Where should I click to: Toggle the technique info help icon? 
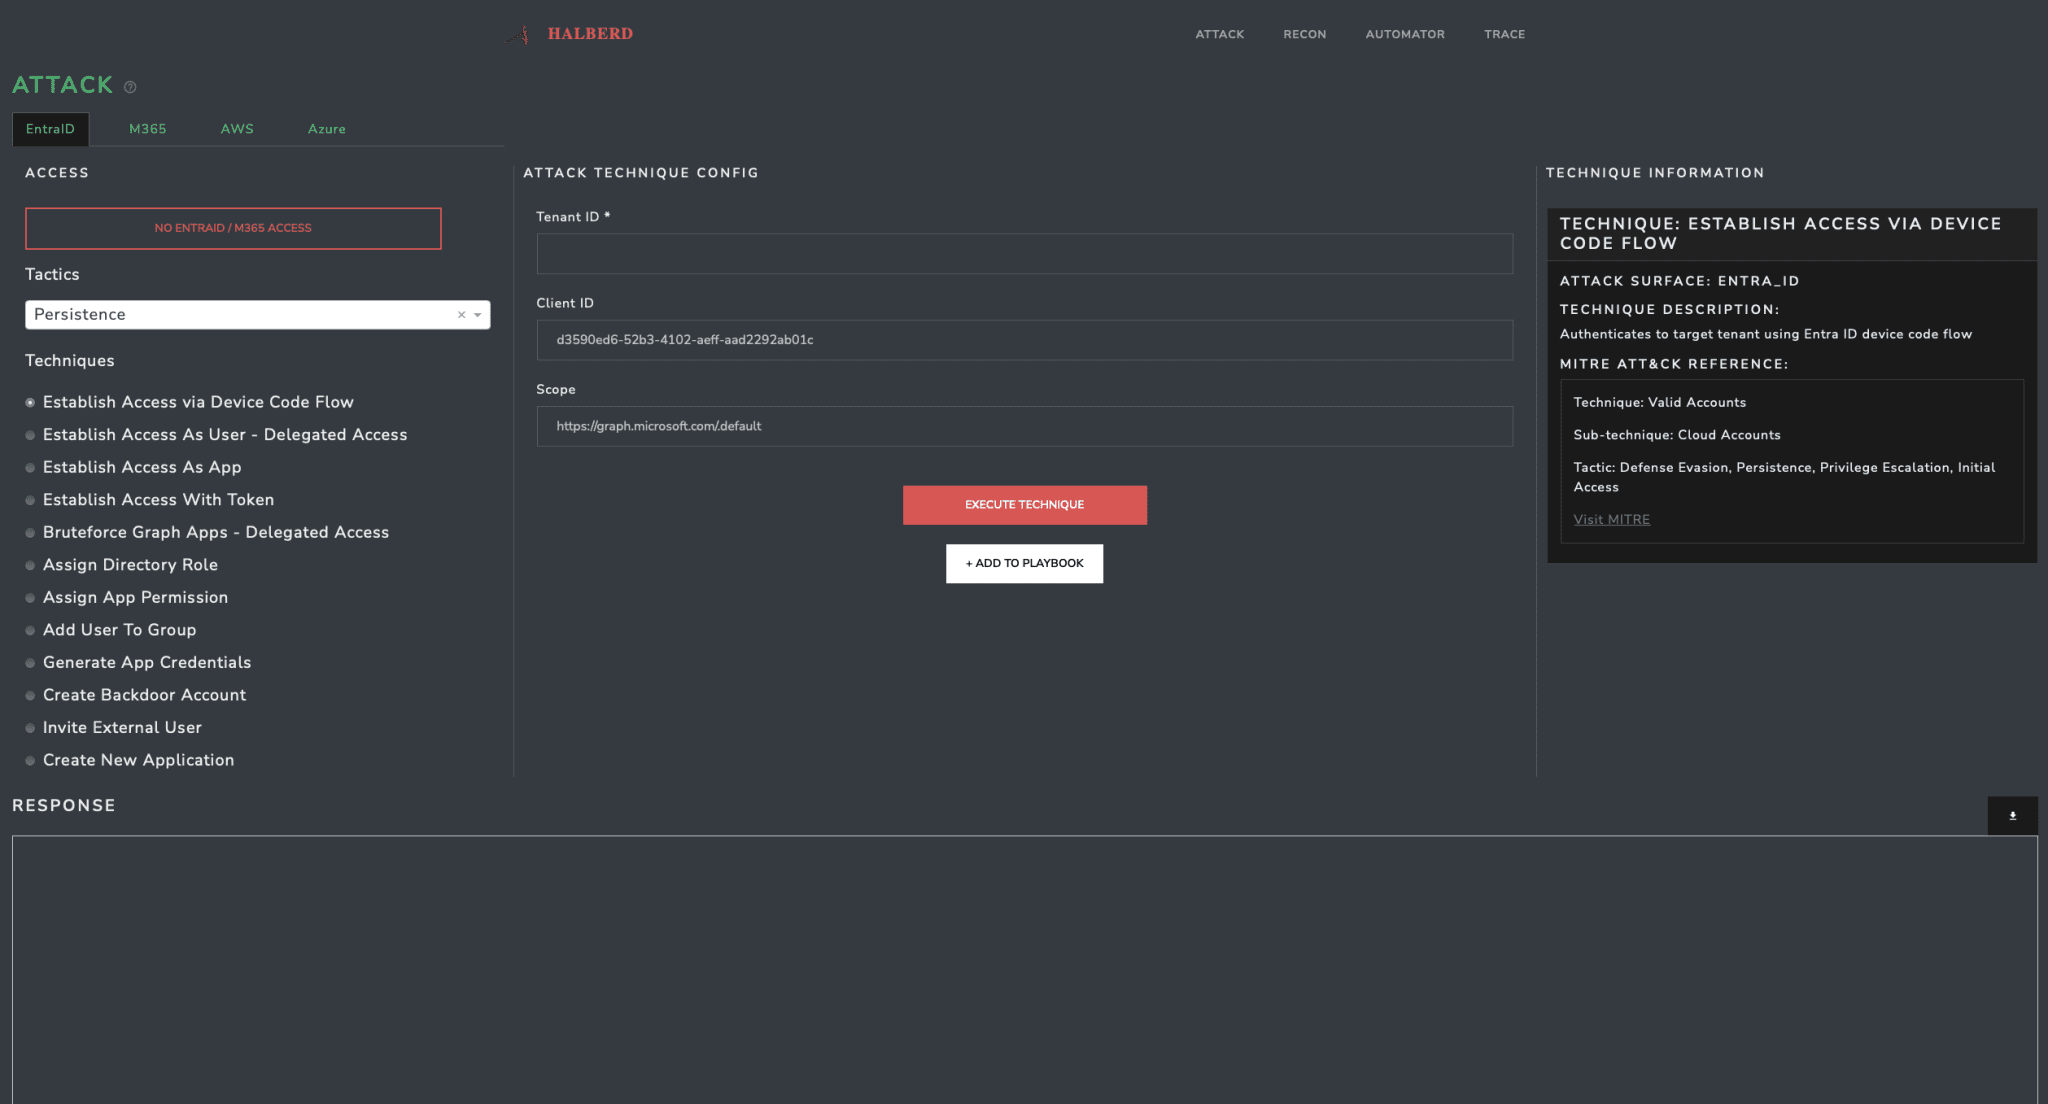coord(130,84)
